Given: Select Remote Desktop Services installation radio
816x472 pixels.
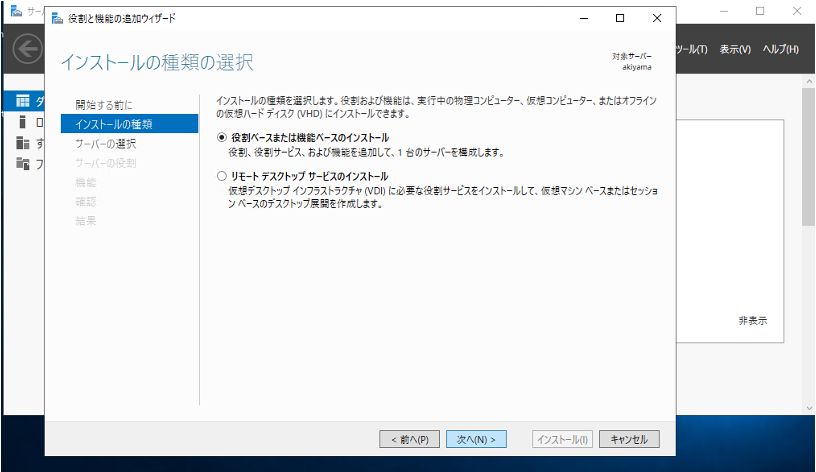Looking at the screenshot, I should [222, 176].
